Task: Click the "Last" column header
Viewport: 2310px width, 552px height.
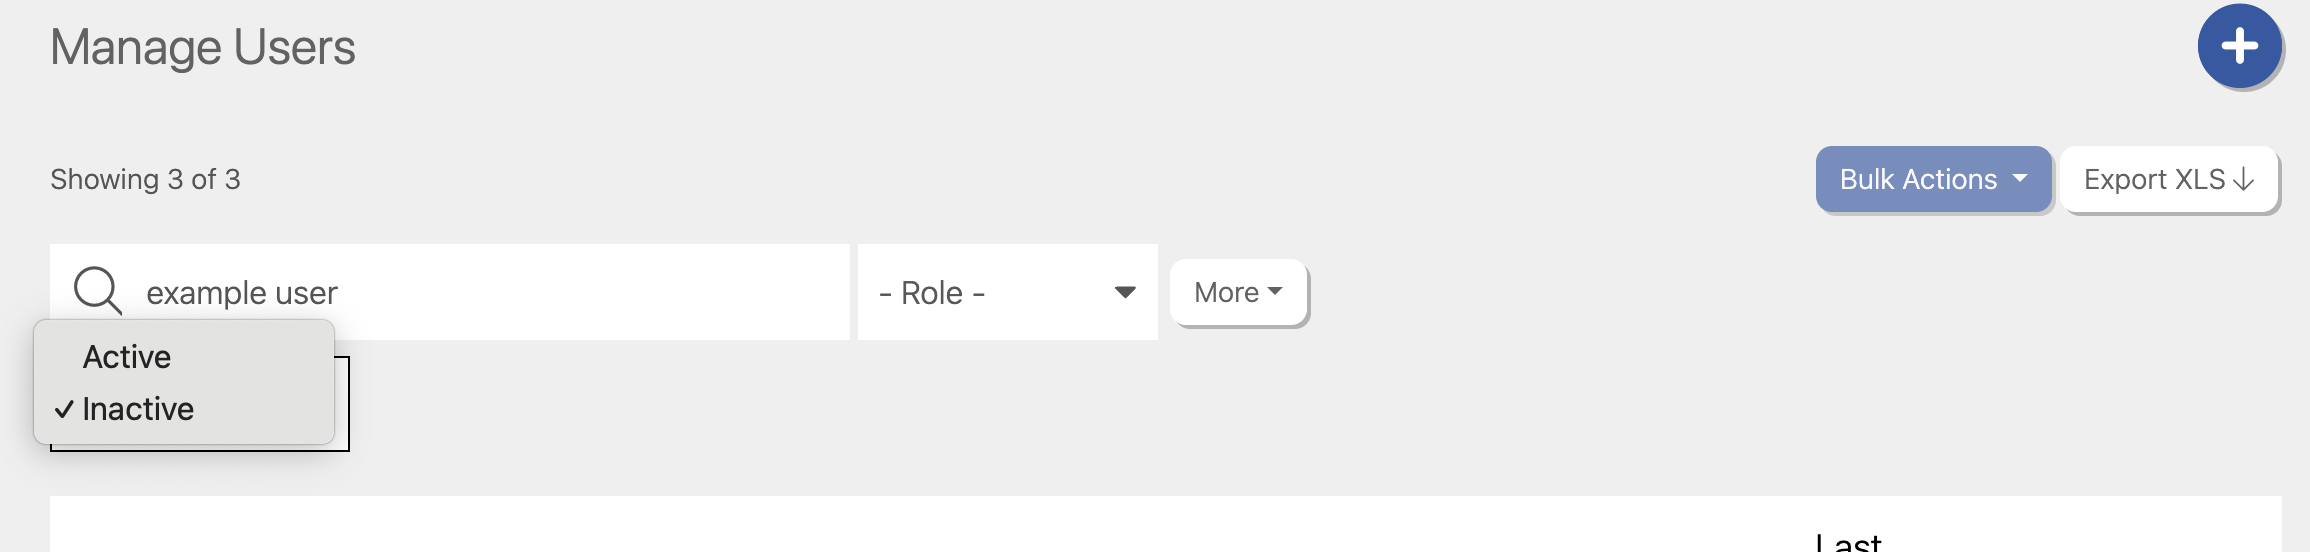Action: pos(1848,542)
